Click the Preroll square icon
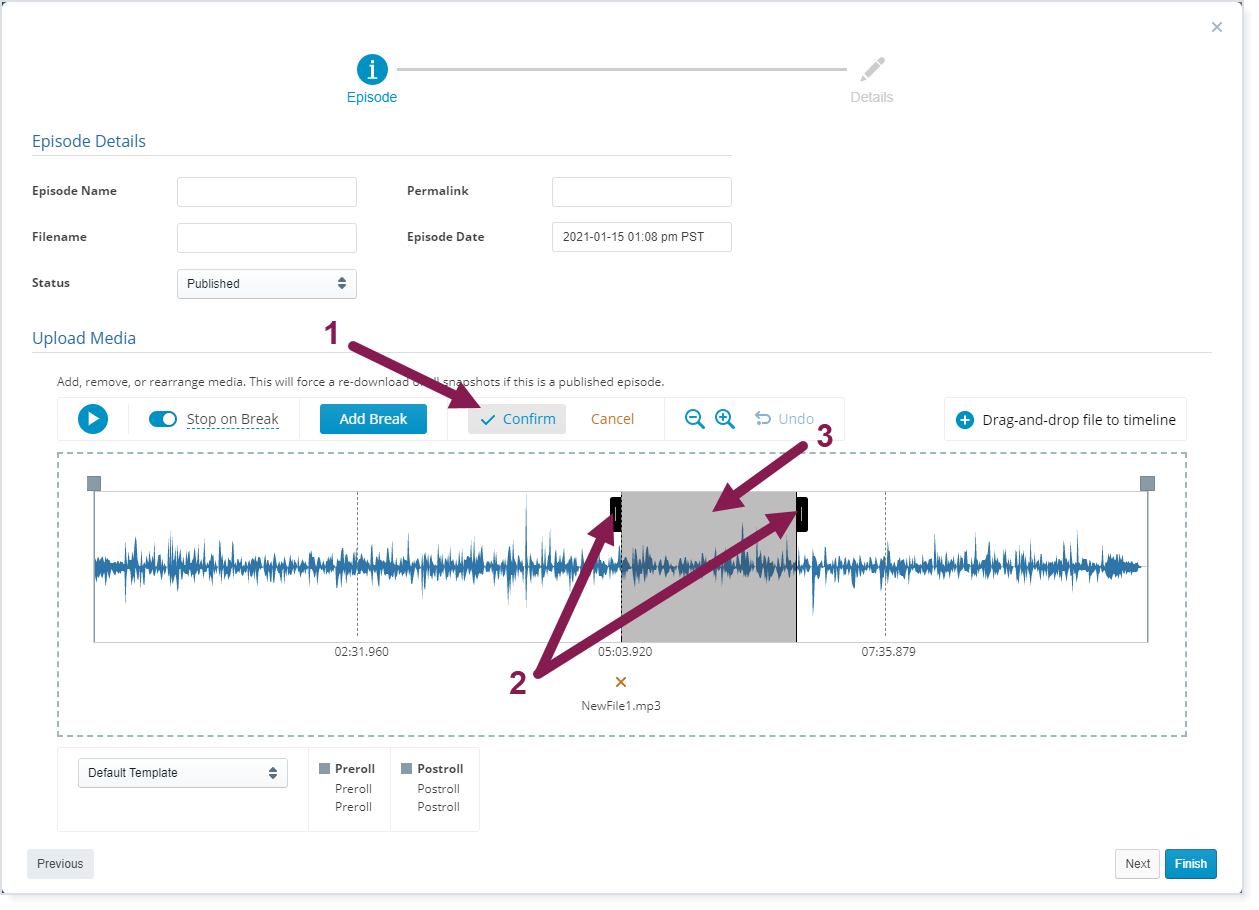The height and width of the screenshot is (910, 1259). pos(324,769)
